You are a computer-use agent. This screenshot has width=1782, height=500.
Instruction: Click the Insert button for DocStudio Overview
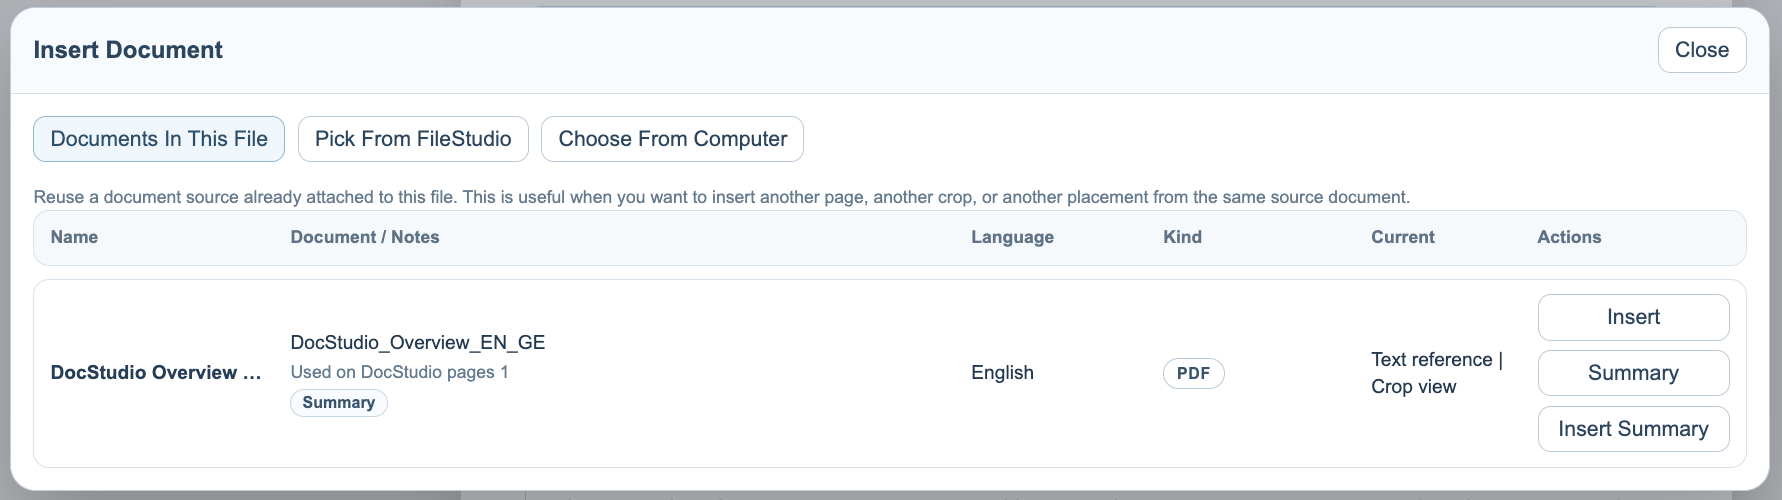[x=1633, y=317]
